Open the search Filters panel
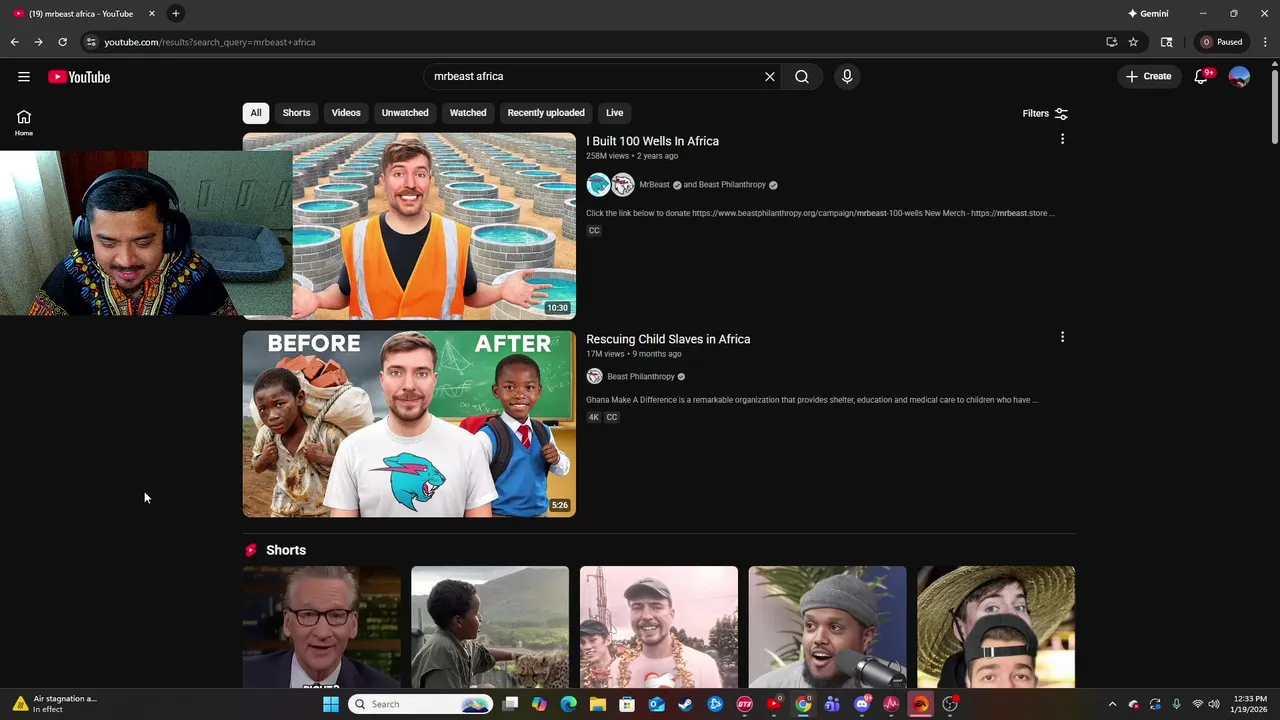The image size is (1280, 720). [1045, 114]
